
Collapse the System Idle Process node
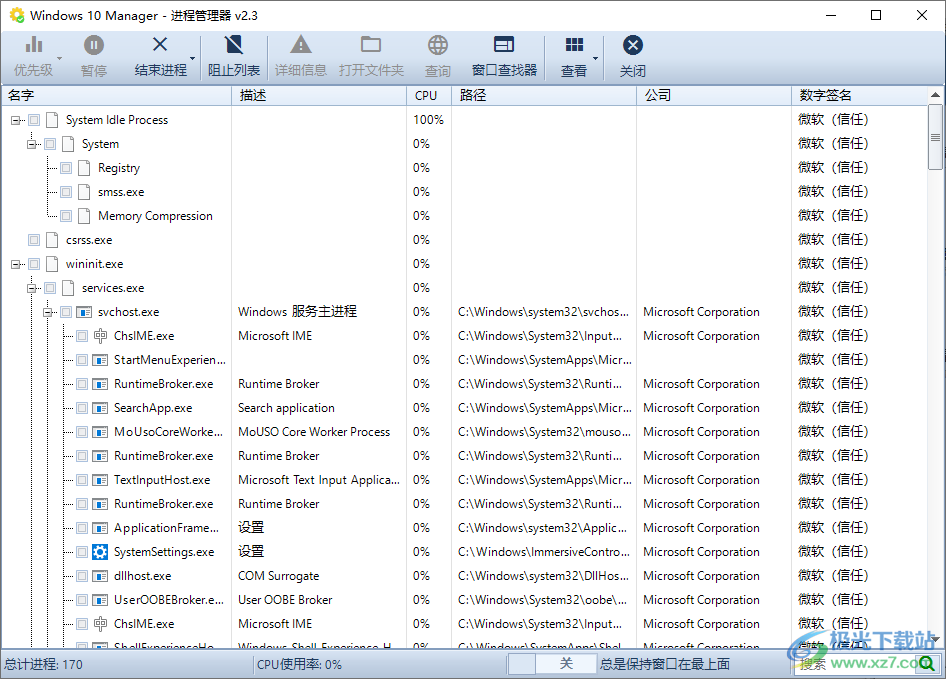point(16,119)
